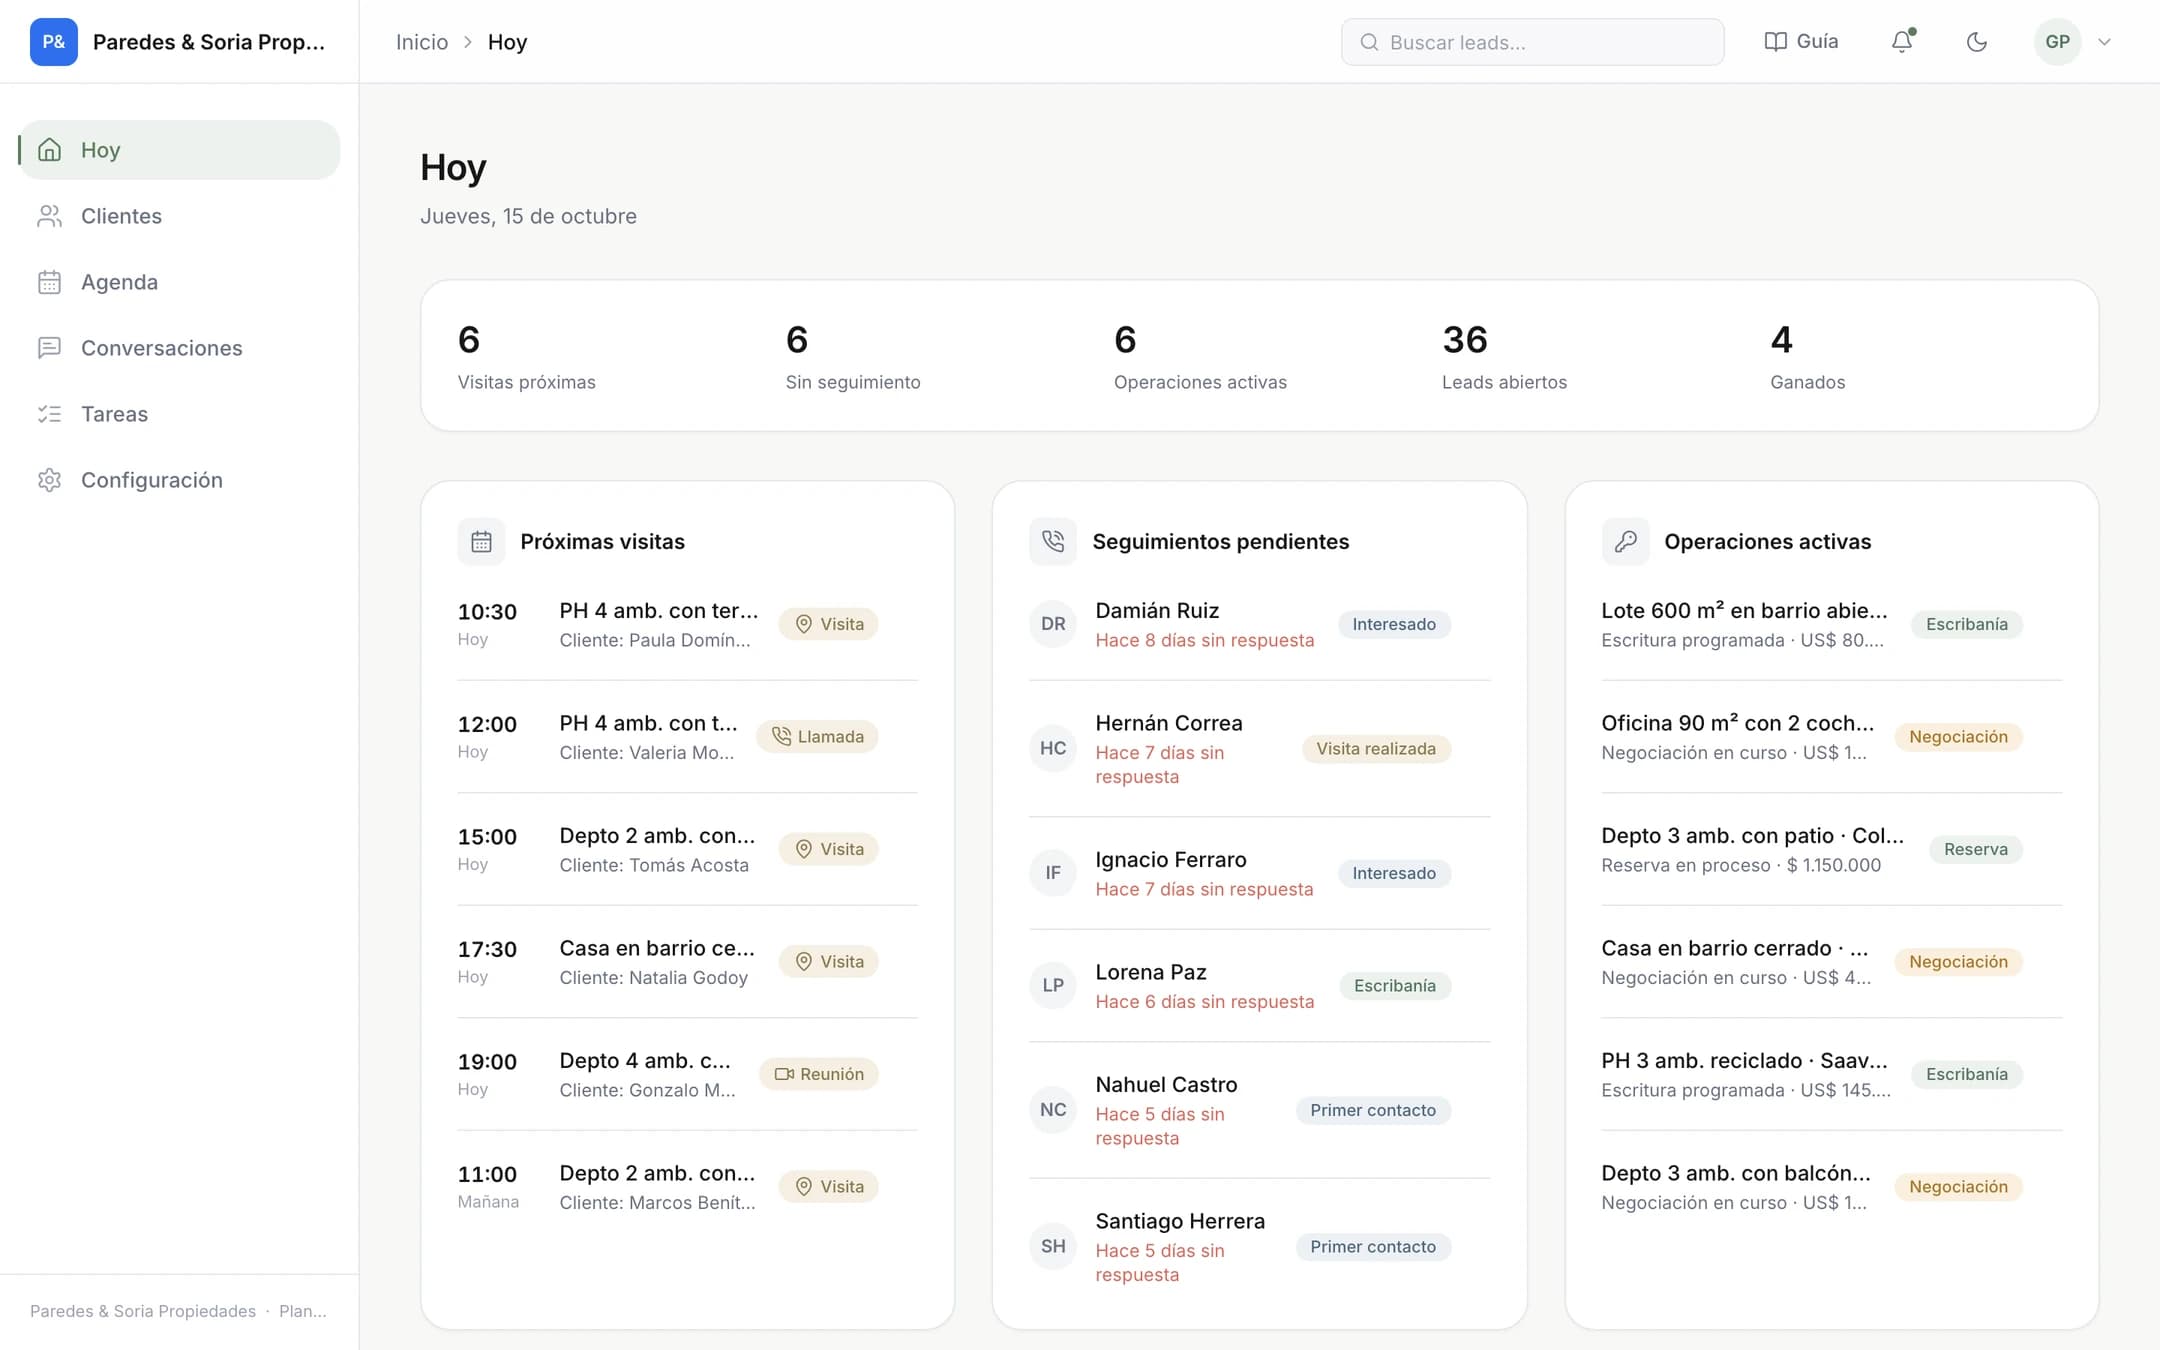Screen dimensions: 2160x1350
Task: Open Agenda in the sidebar
Action: pos(180,282)
